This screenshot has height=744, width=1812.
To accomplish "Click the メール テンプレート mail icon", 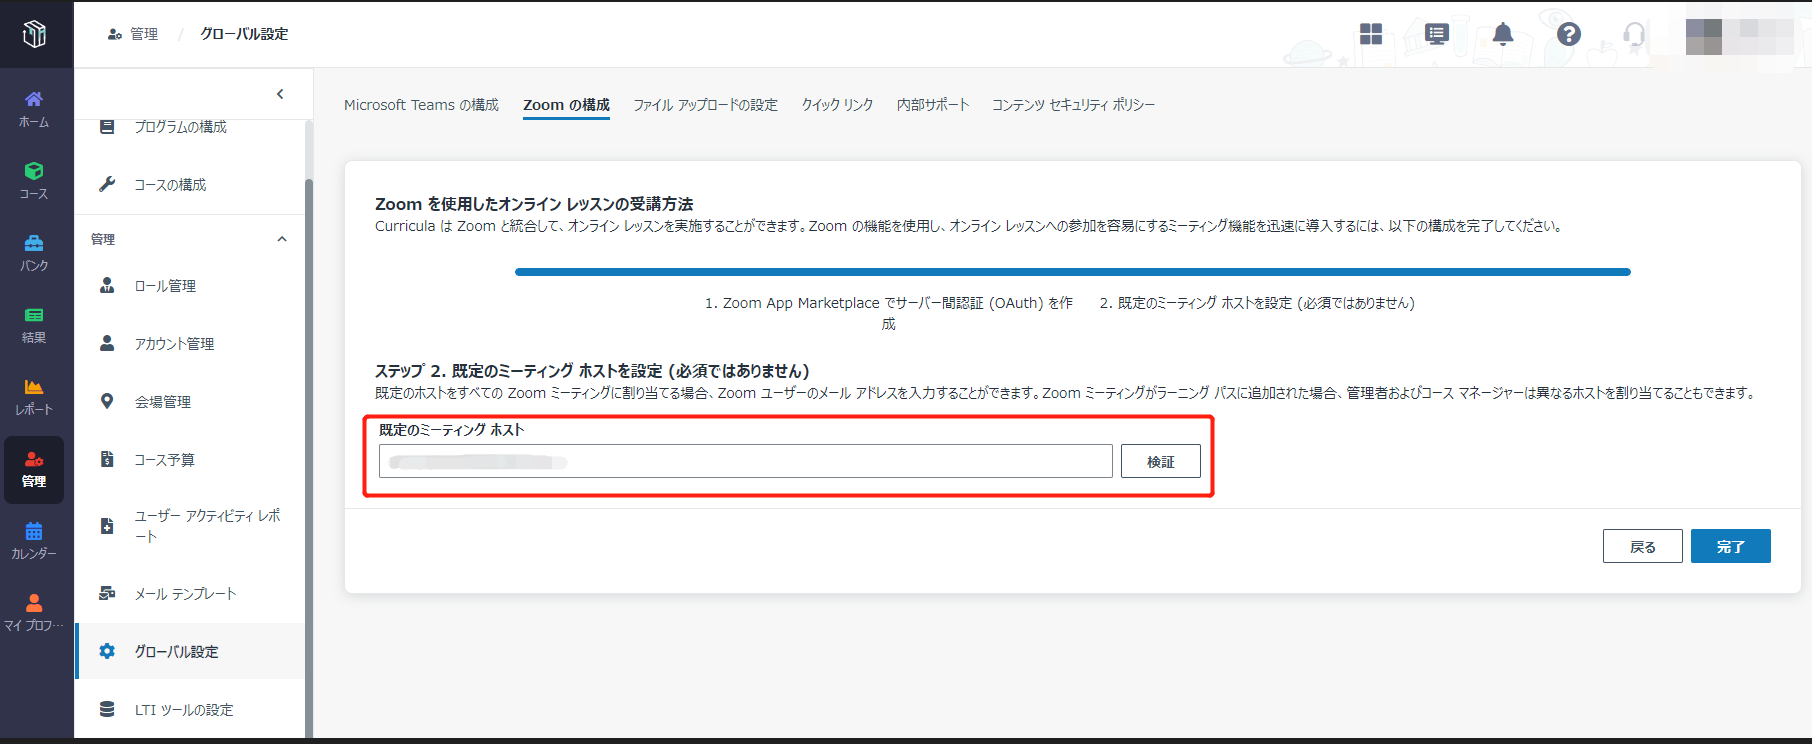I will tap(107, 593).
